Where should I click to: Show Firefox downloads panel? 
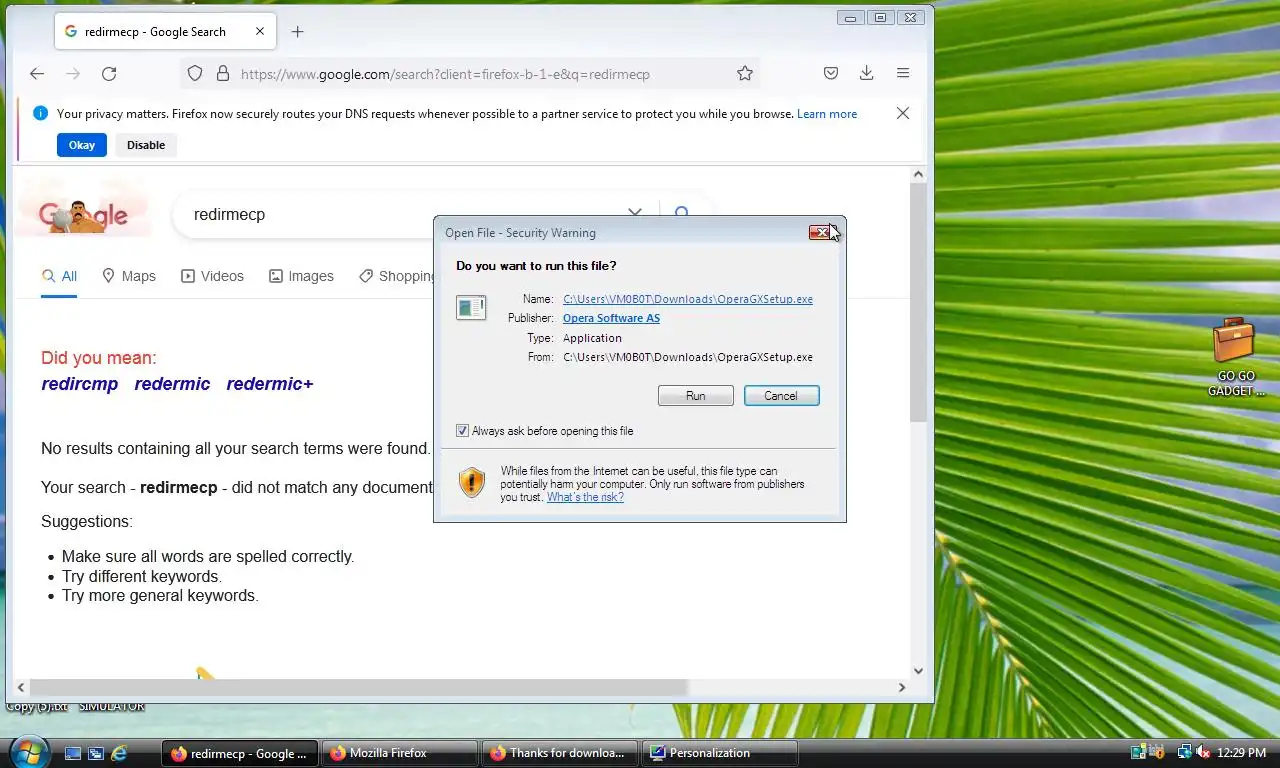coord(866,73)
